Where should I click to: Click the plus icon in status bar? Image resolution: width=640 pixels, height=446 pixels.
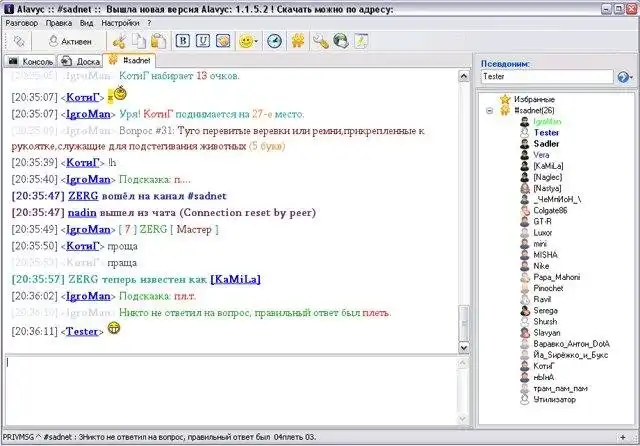click(x=623, y=437)
